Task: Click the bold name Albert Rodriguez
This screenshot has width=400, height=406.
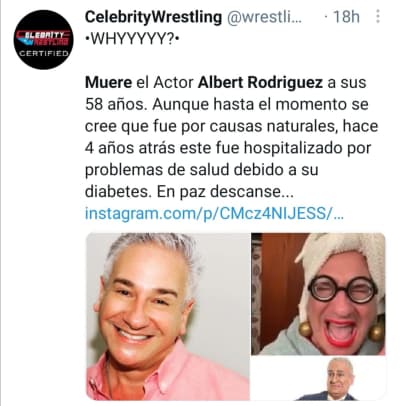Action: pyautogui.click(x=260, y=83)
